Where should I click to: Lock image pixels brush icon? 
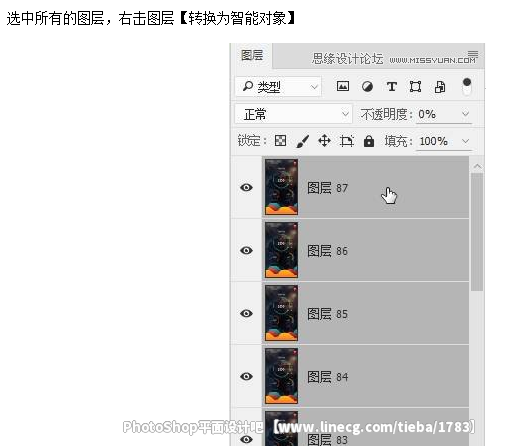pyautogui.click(x=302, y=141)
